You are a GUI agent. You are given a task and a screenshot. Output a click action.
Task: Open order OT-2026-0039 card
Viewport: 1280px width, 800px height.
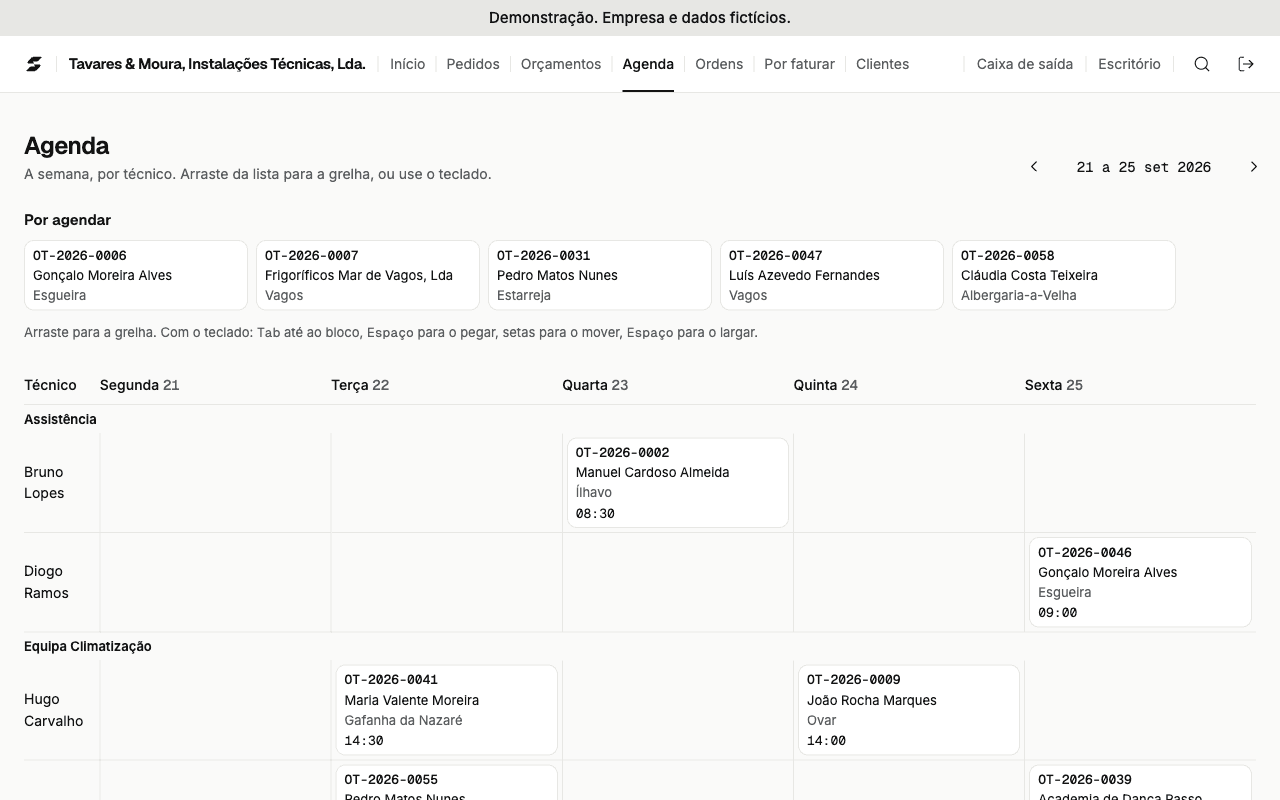coord(1140,783)
